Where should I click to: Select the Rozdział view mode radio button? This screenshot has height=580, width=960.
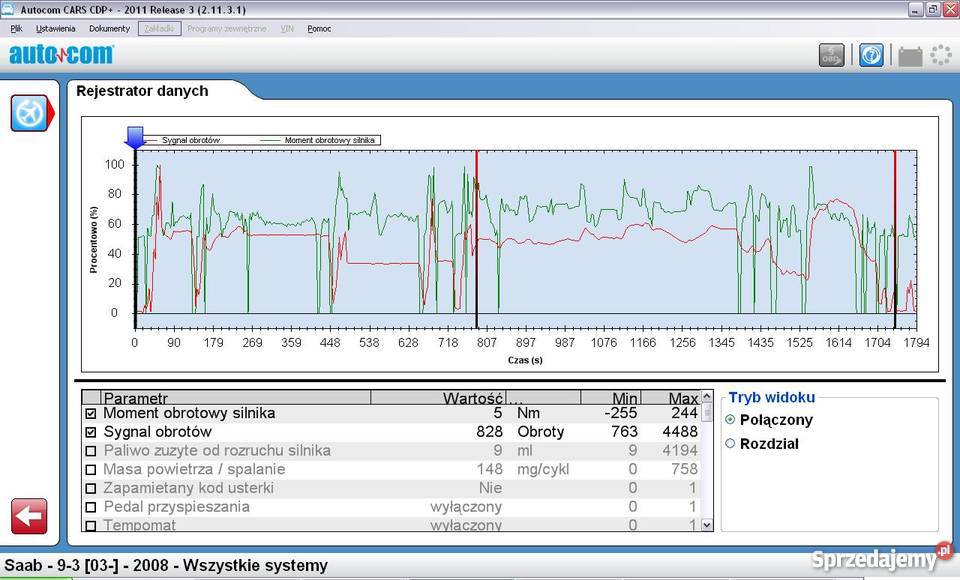[x=730, y=444]
